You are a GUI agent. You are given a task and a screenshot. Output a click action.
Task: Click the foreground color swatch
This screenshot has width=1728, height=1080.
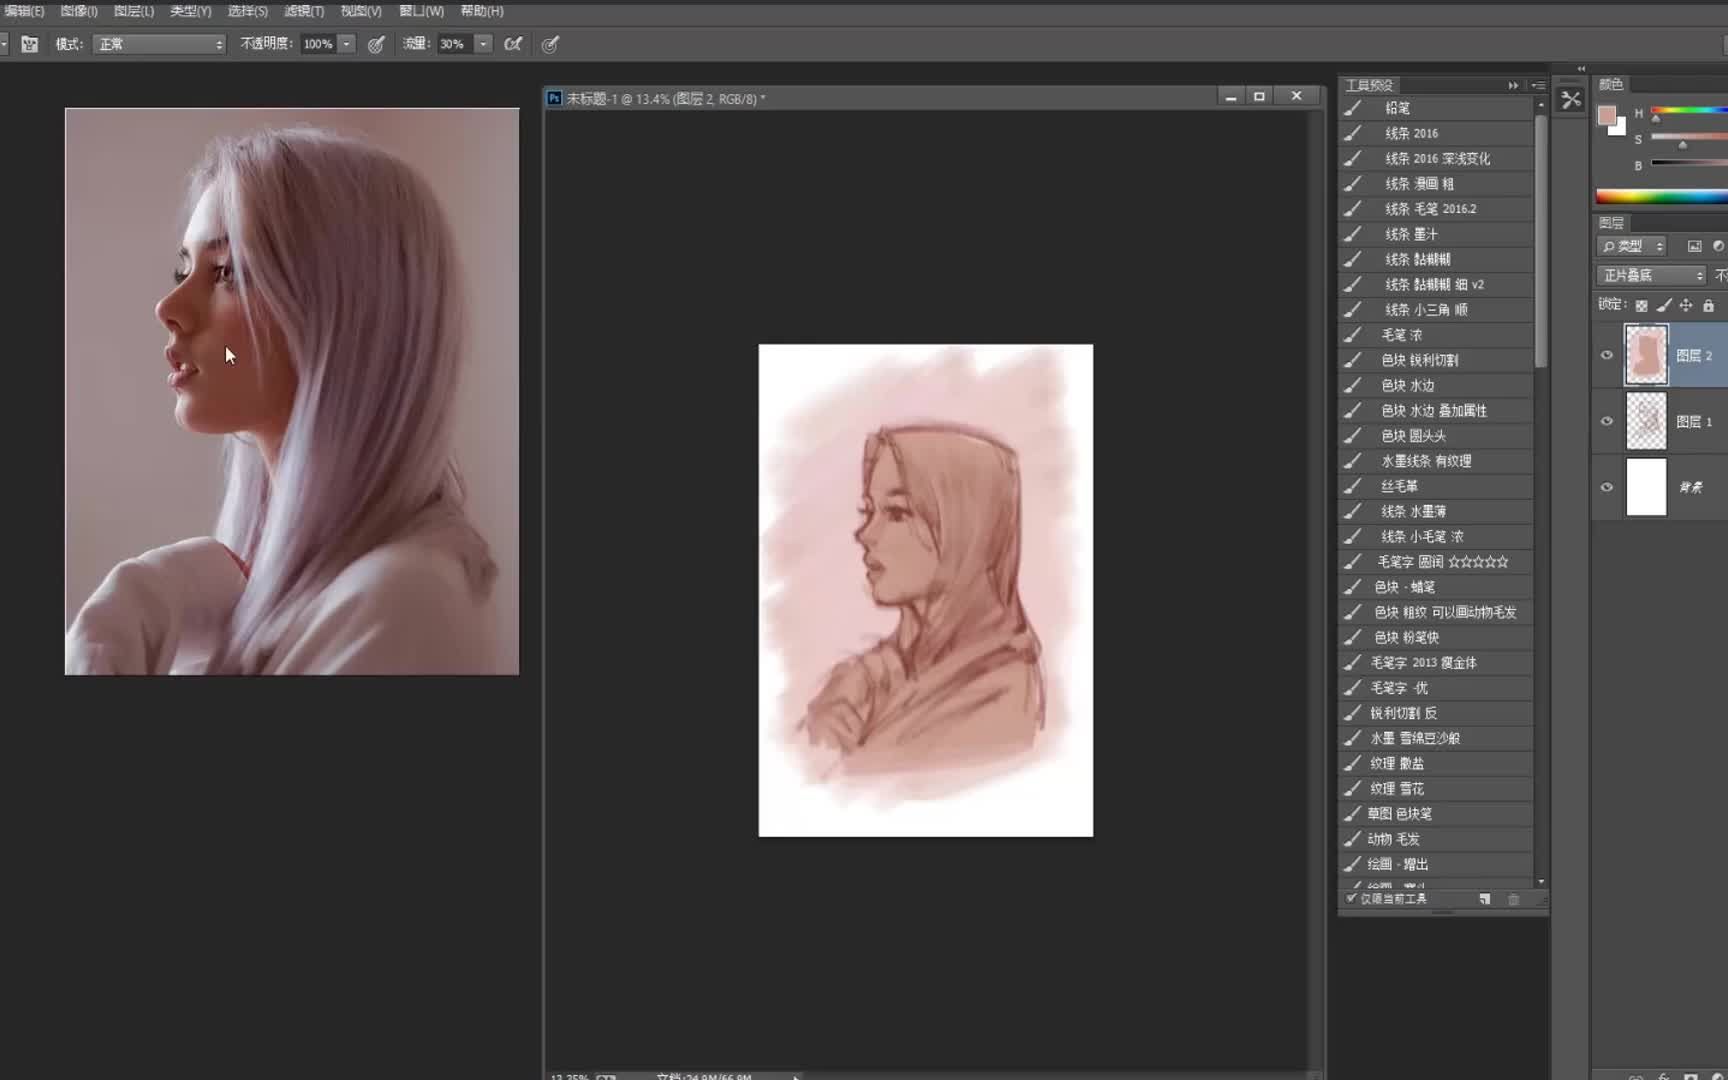[x=1606, y=115]
